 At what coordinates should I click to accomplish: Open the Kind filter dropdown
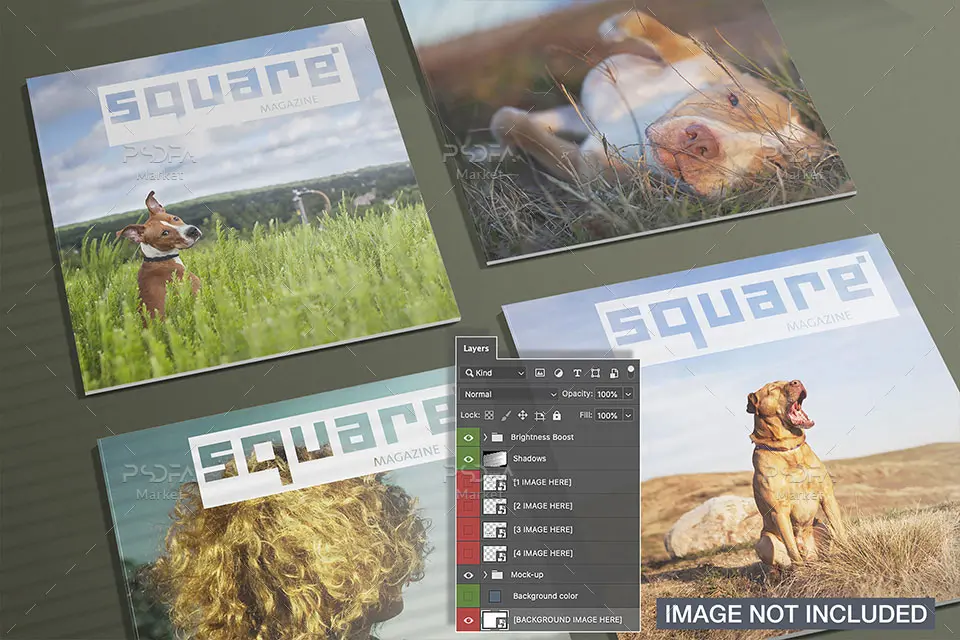[x=494, y=372]
